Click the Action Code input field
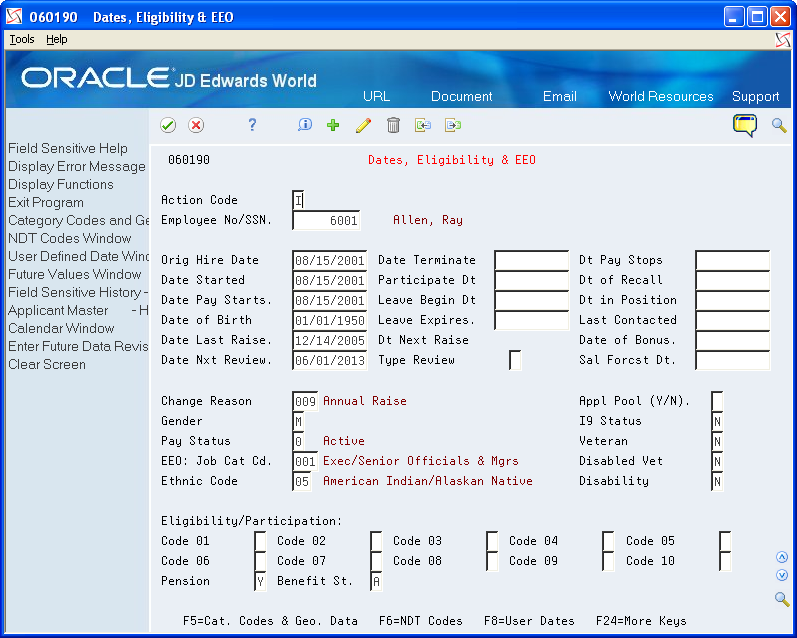The width and height of the screenshot is (797, 638). [x=298, y=200]
